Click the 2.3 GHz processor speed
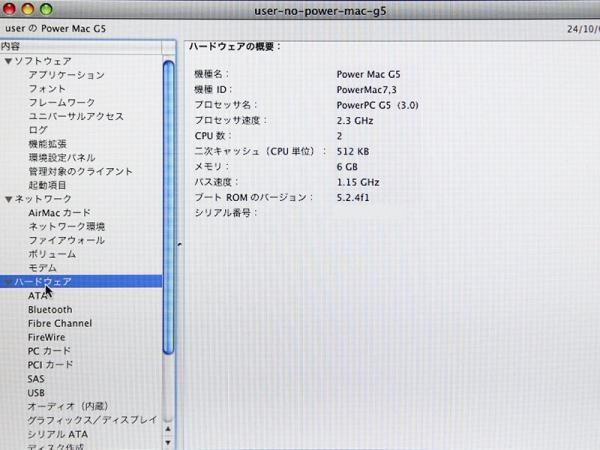The image size is (600, 450). point(355,121)
